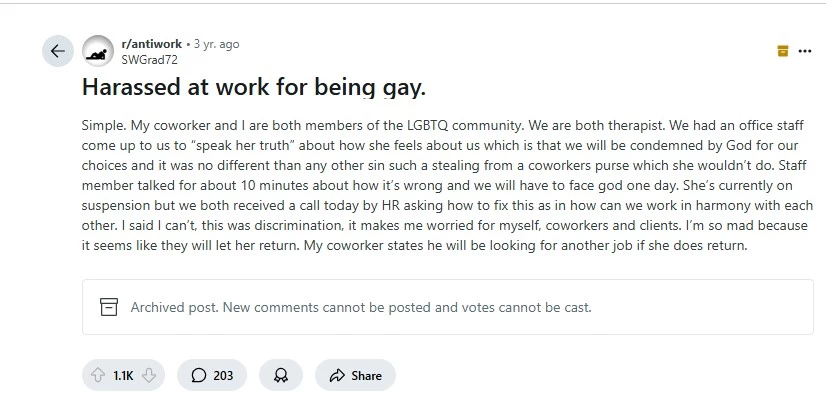Go back using the left arrow button

[57, 51]
